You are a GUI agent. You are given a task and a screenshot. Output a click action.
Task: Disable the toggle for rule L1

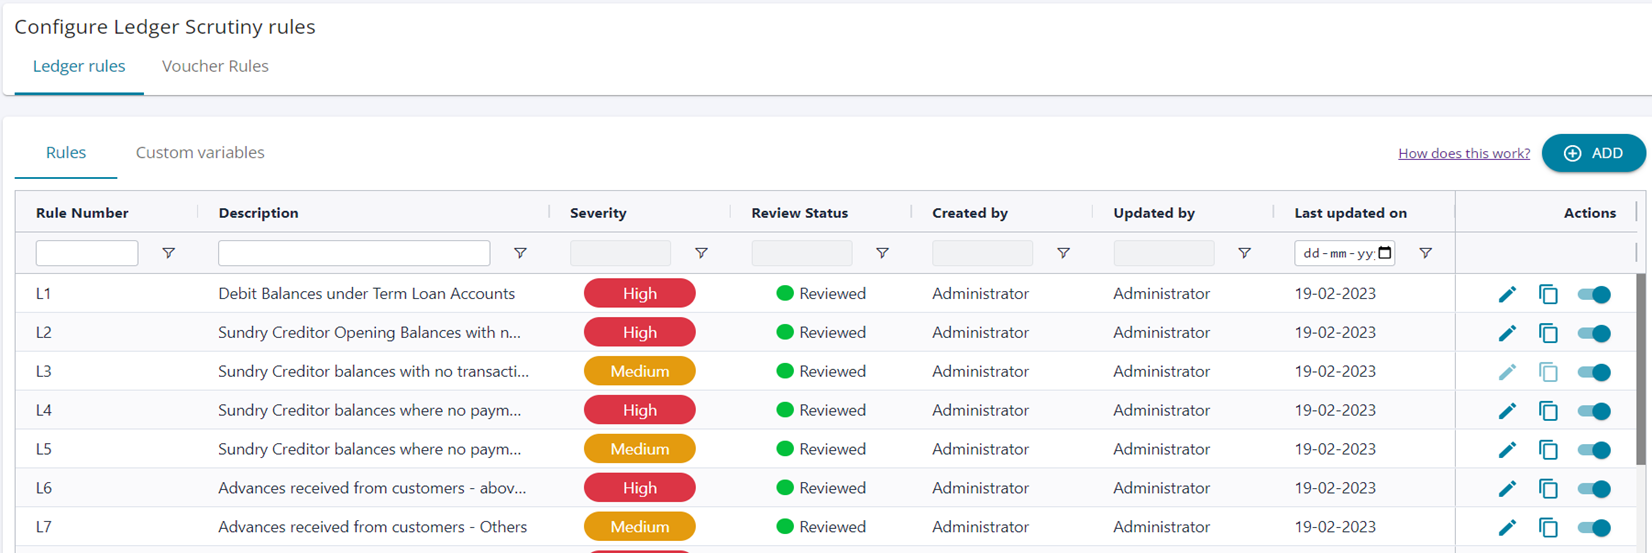point(1594,294)
